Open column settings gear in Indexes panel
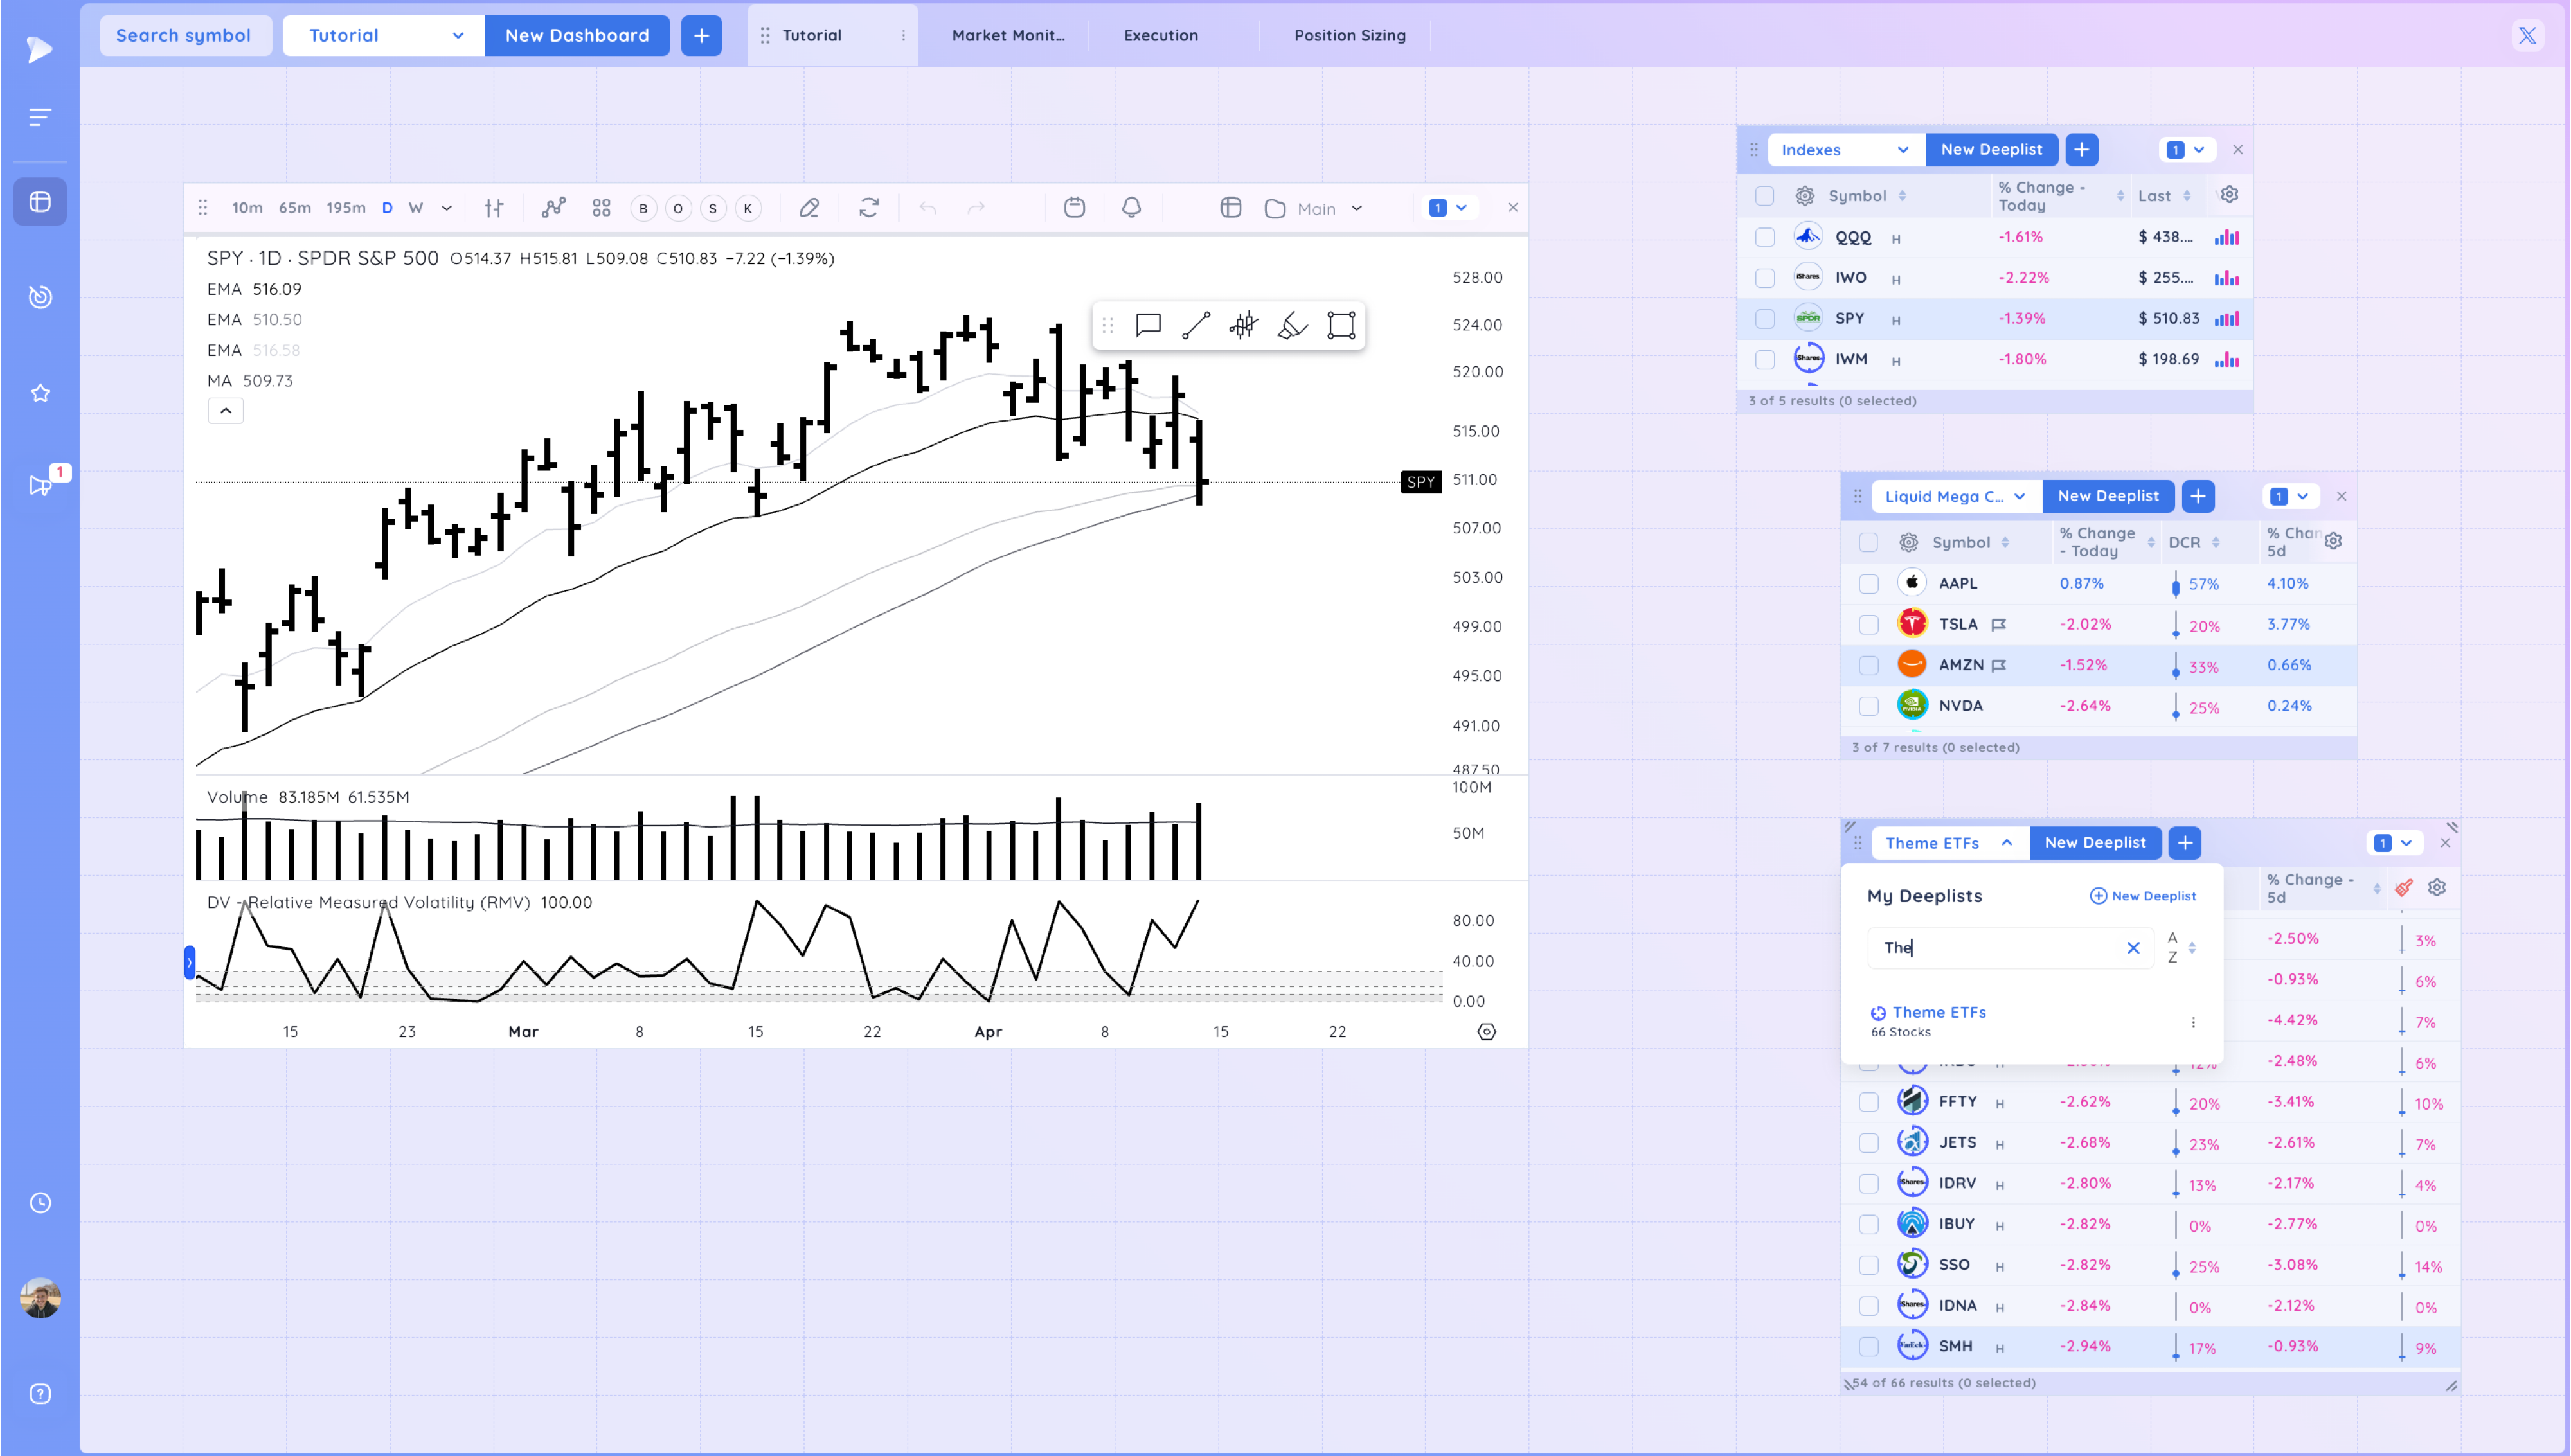This screenshot has width=2571, height=1456. tap(2229, 195)
